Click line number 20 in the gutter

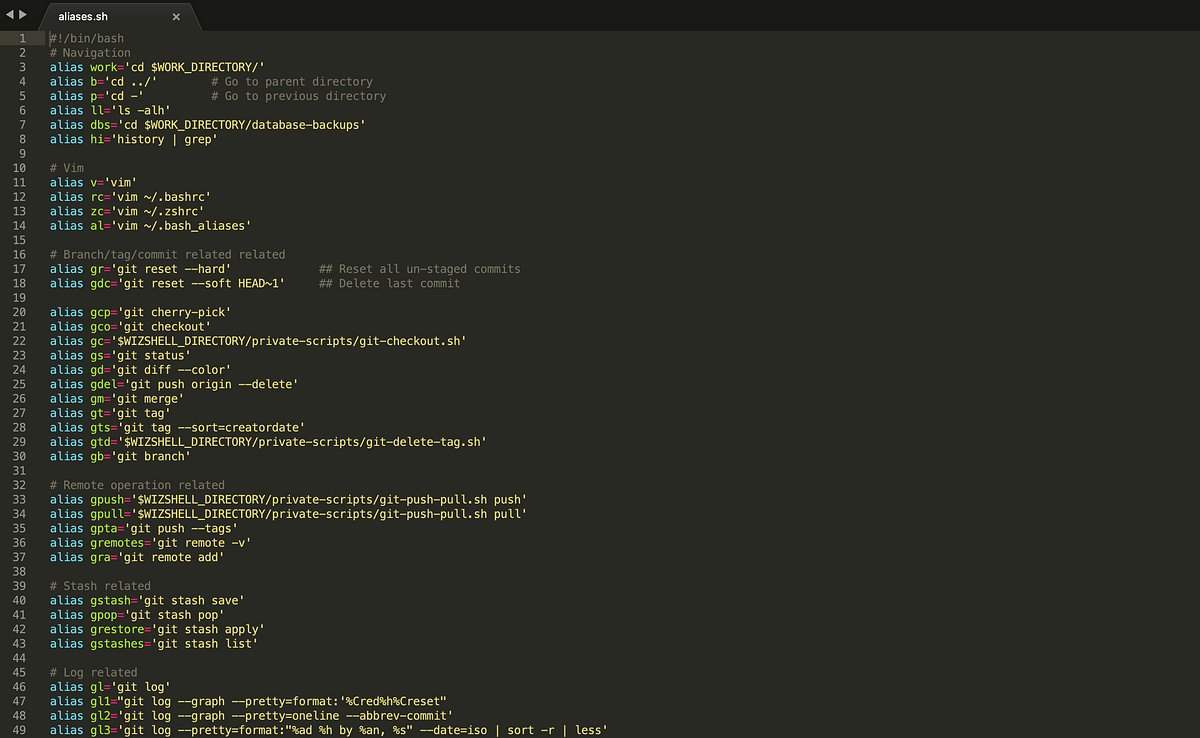19,312
